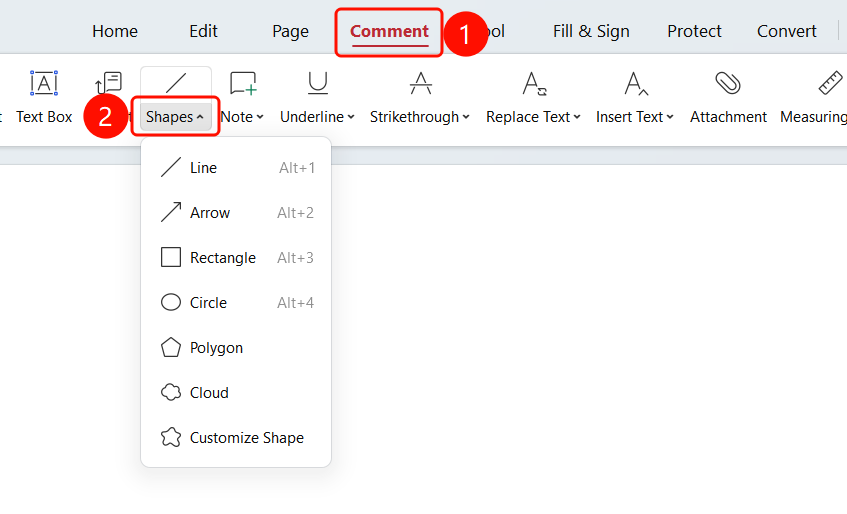Click the Strikethrough label

414,117
